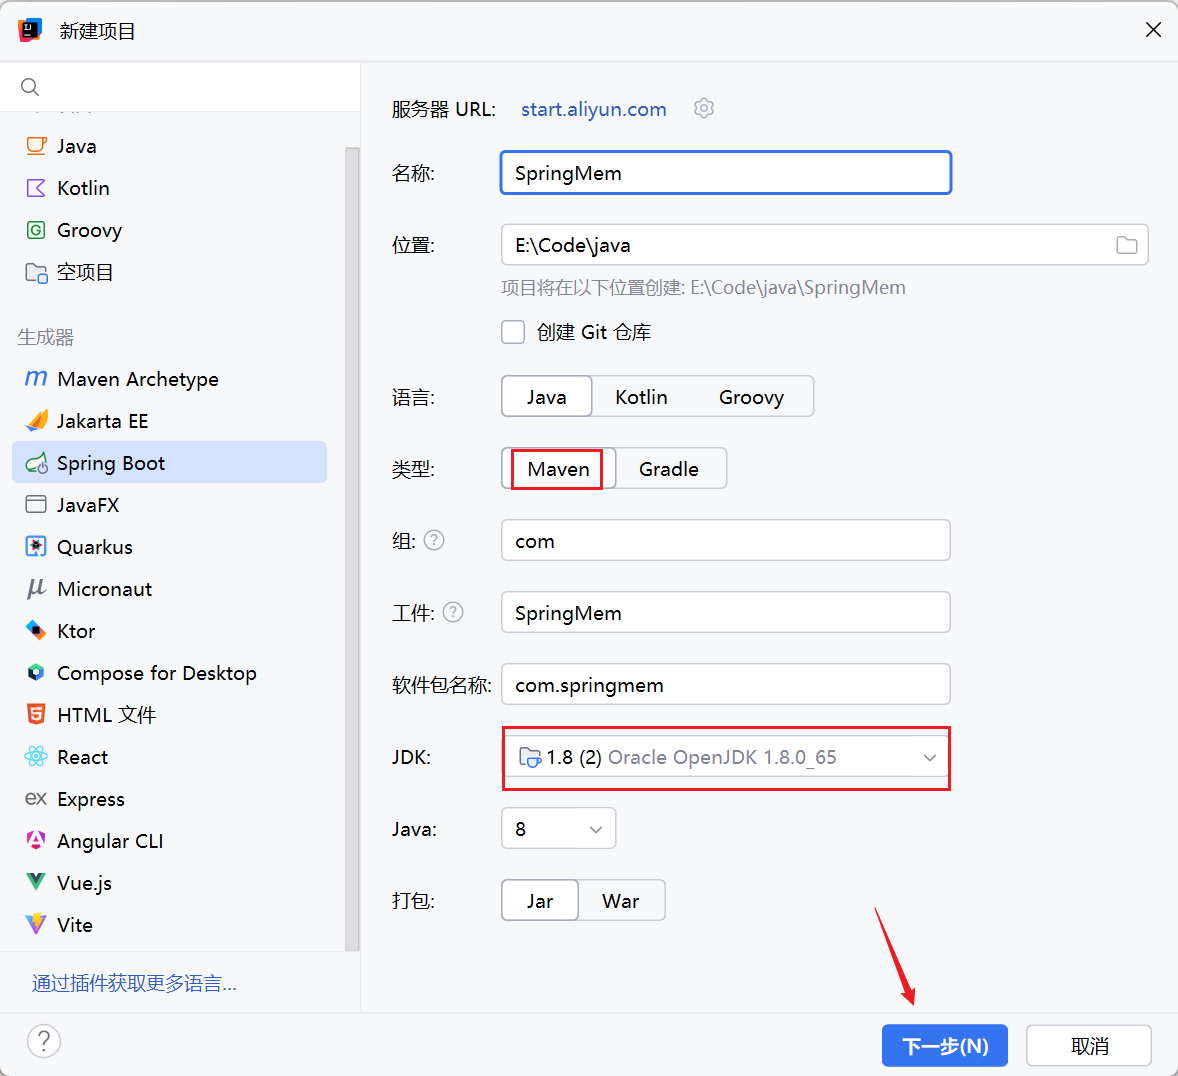
Task: Select Jar packaging
Action: [539, 901]
